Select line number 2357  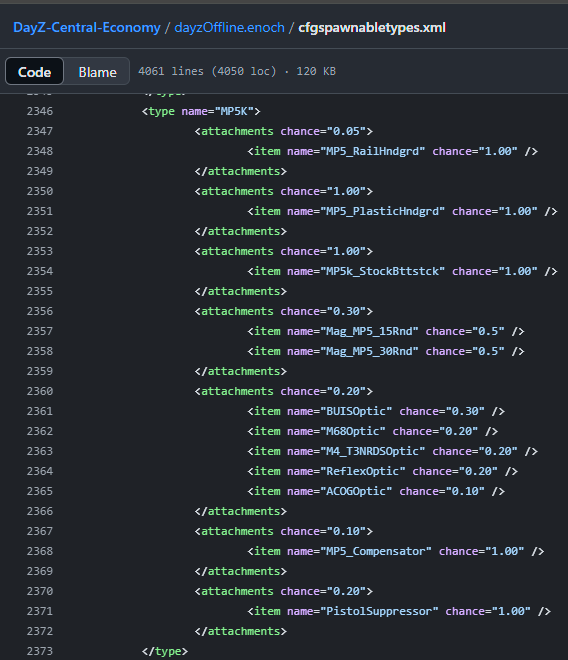coord(40,331)
